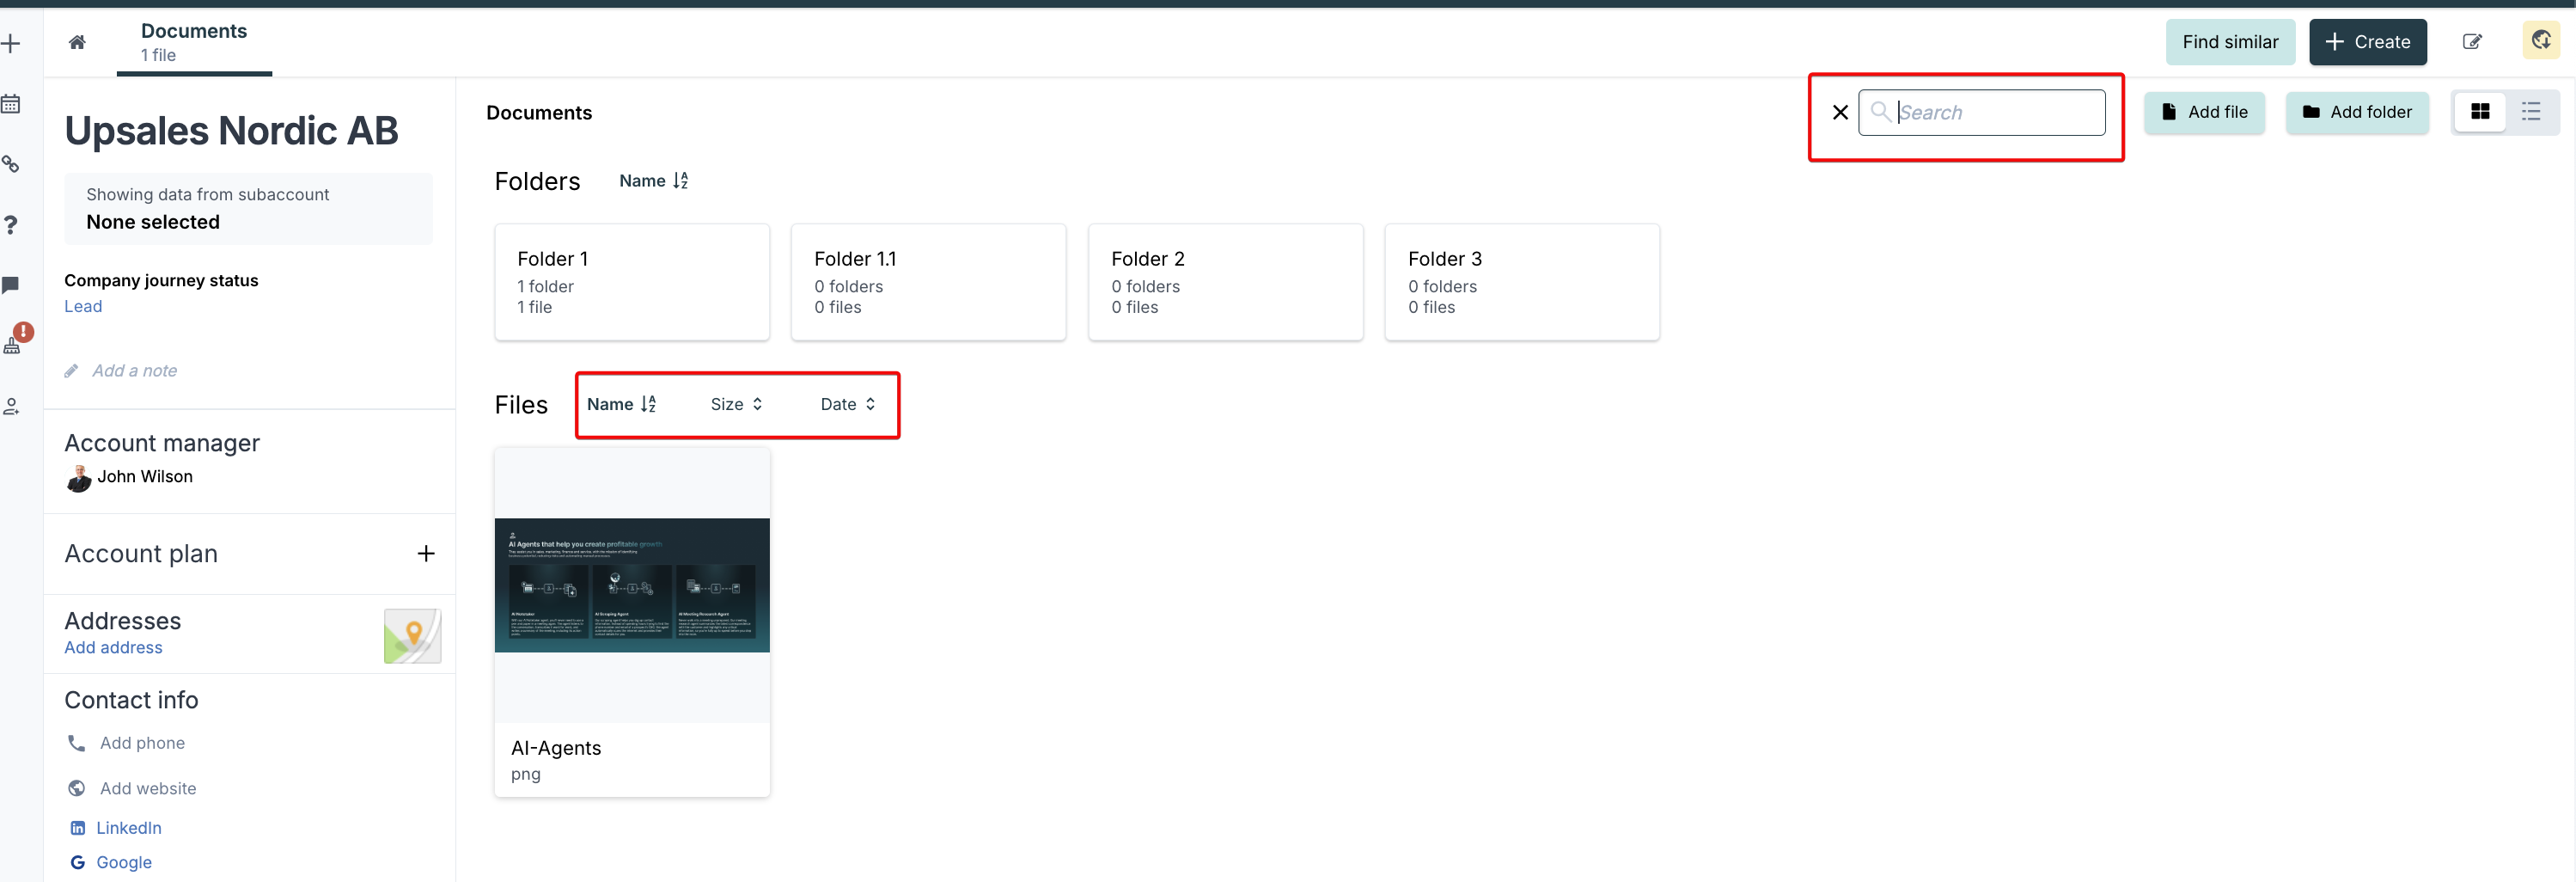Sort files by Date
This screenshot has height=882, width=2576.
coord(848,404)
